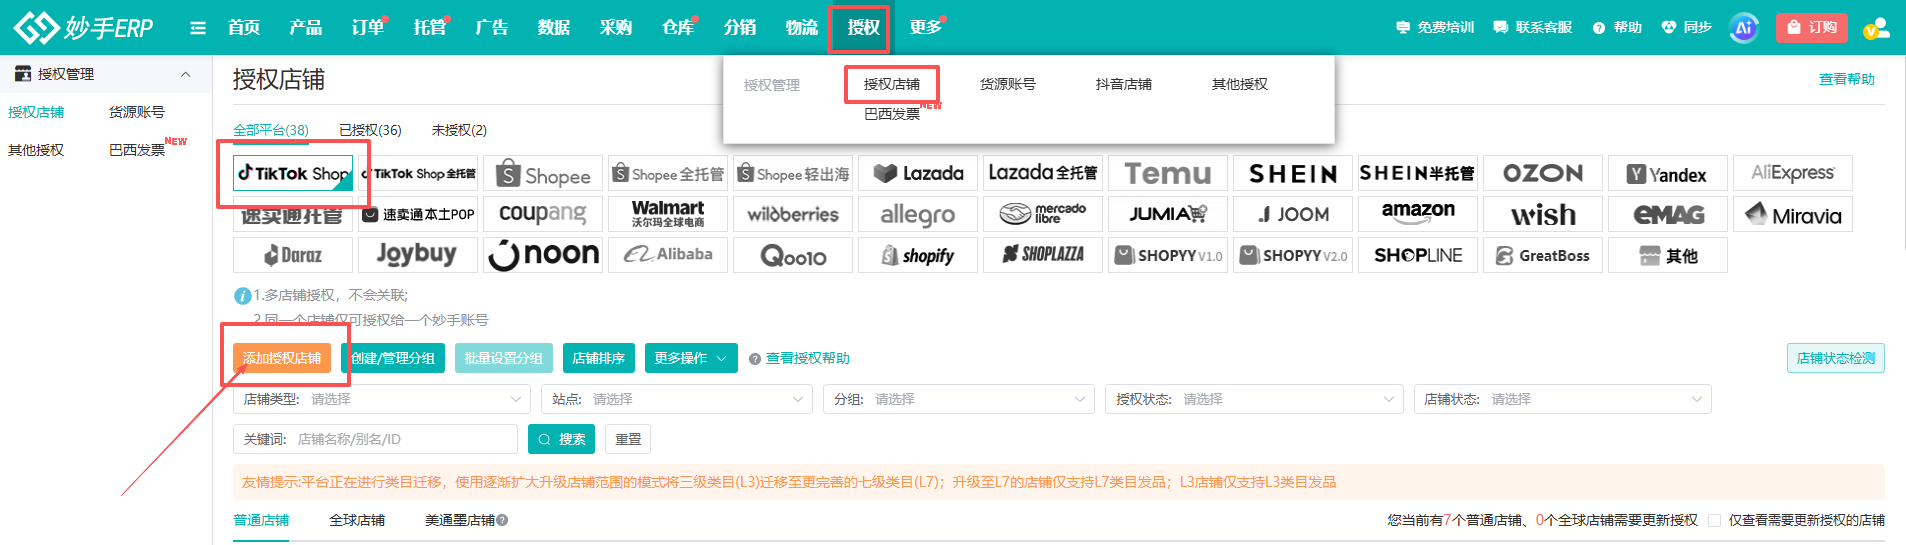
Task: Click the 添加授权店铺 button
Action: pyautogui.click(x=282, y=358)
